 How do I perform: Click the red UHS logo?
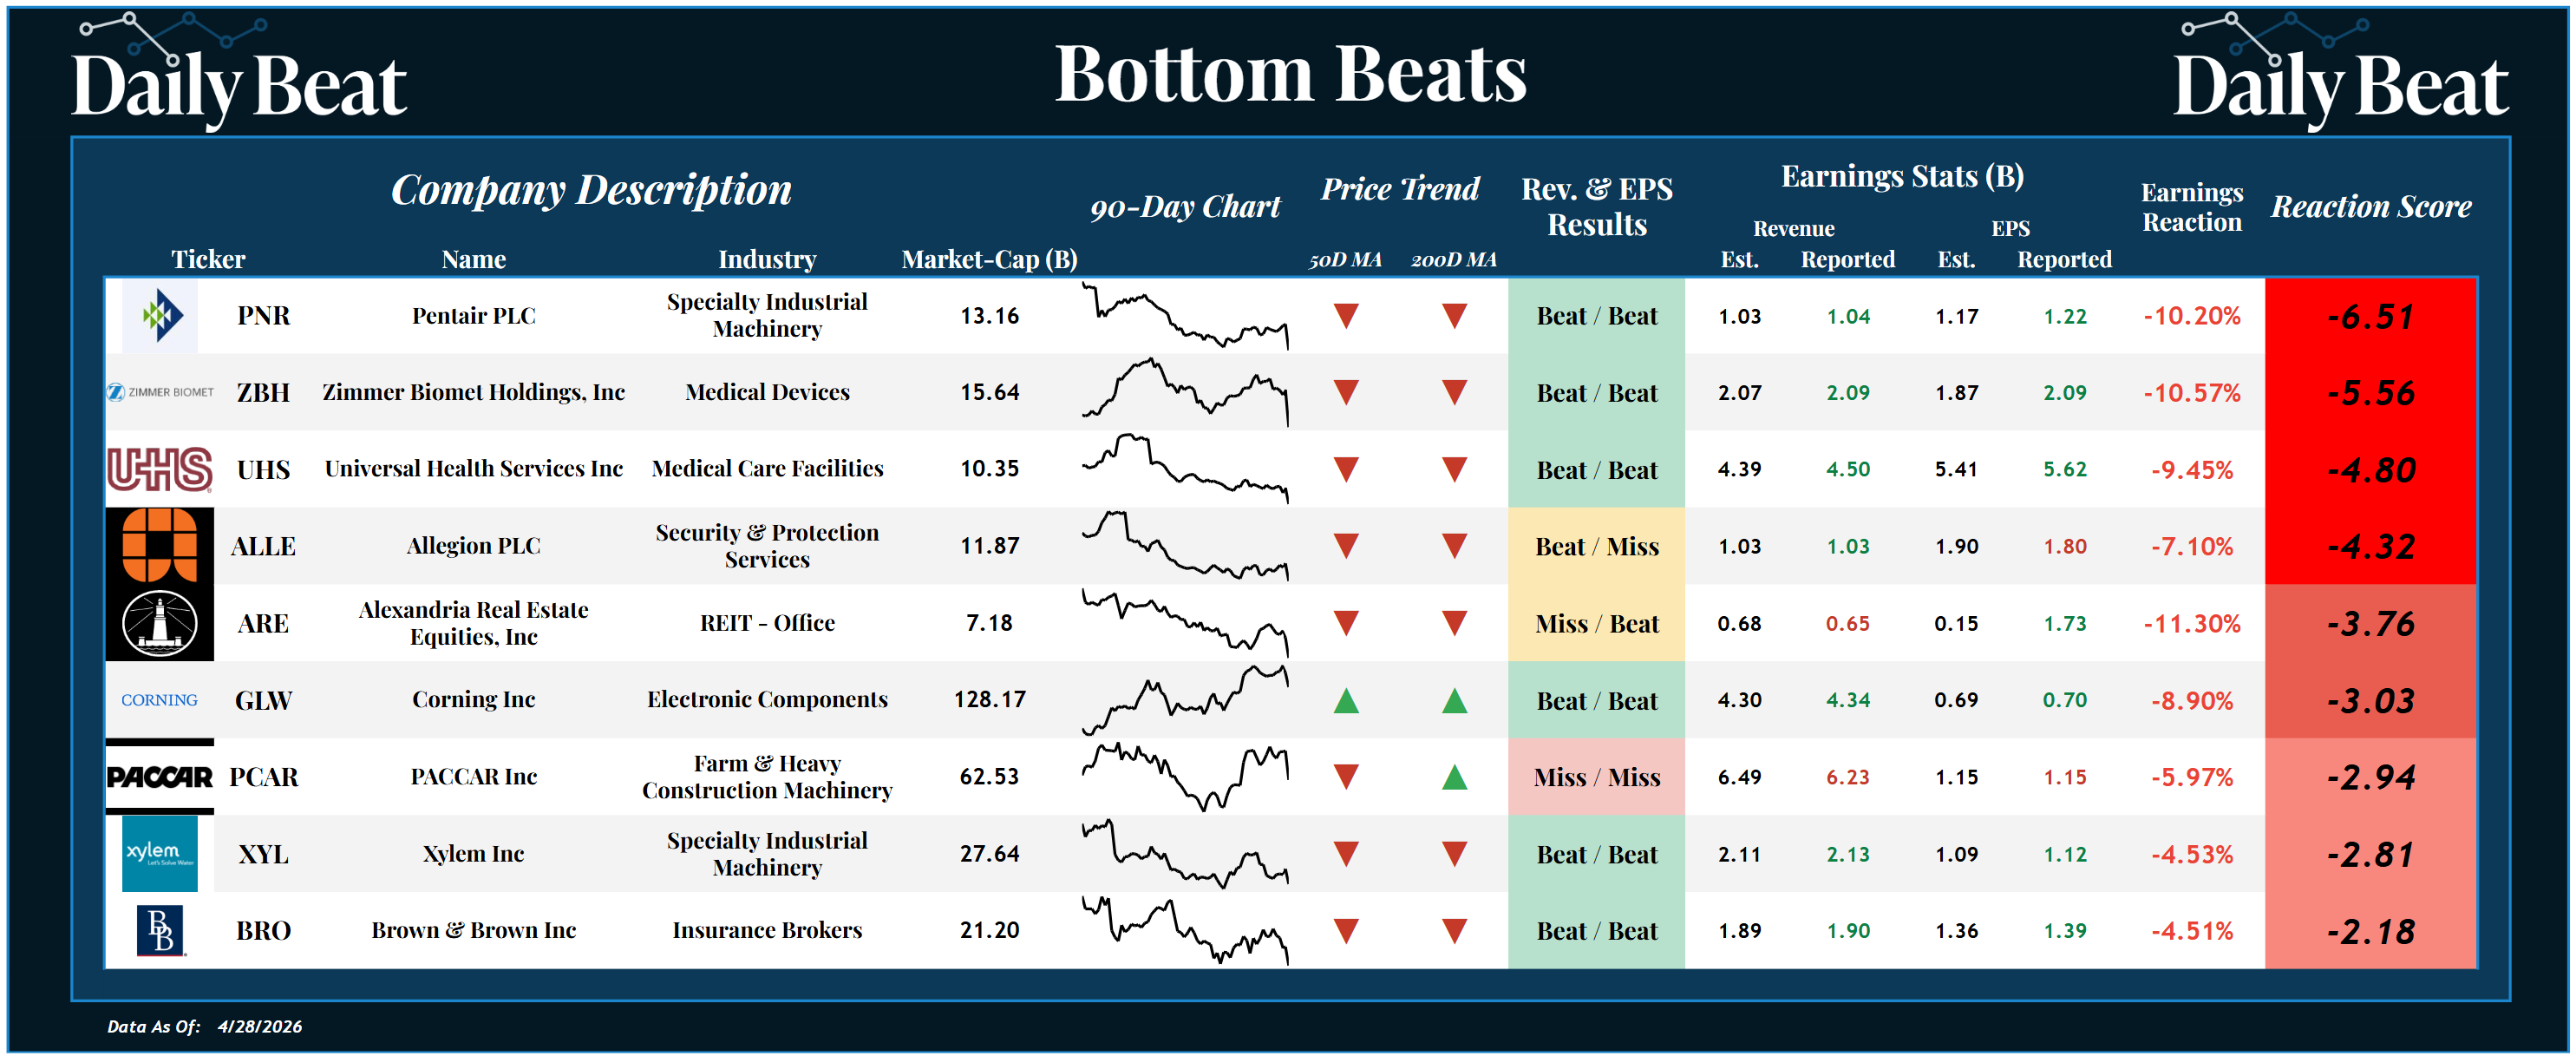coord(160,469)
